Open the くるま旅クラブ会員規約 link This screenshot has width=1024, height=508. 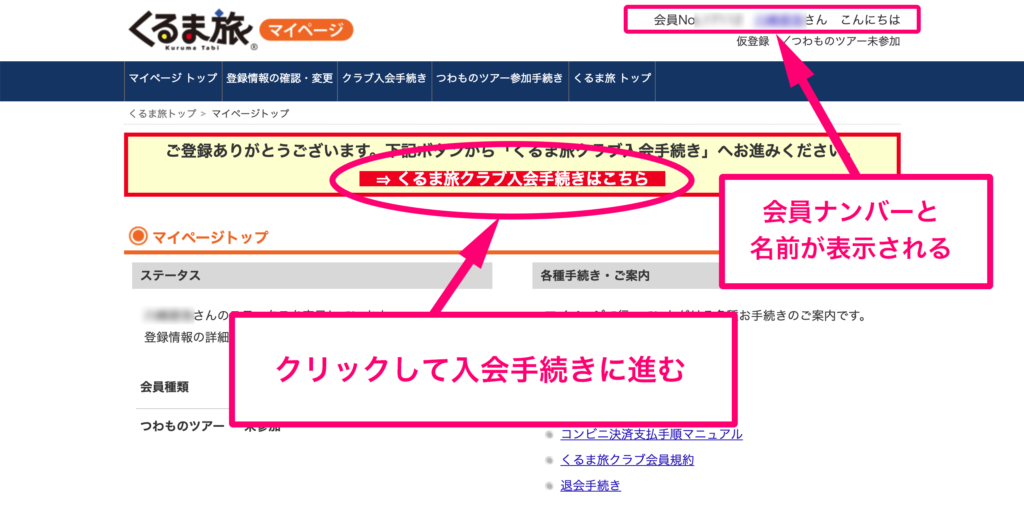[x=627, y=460]
